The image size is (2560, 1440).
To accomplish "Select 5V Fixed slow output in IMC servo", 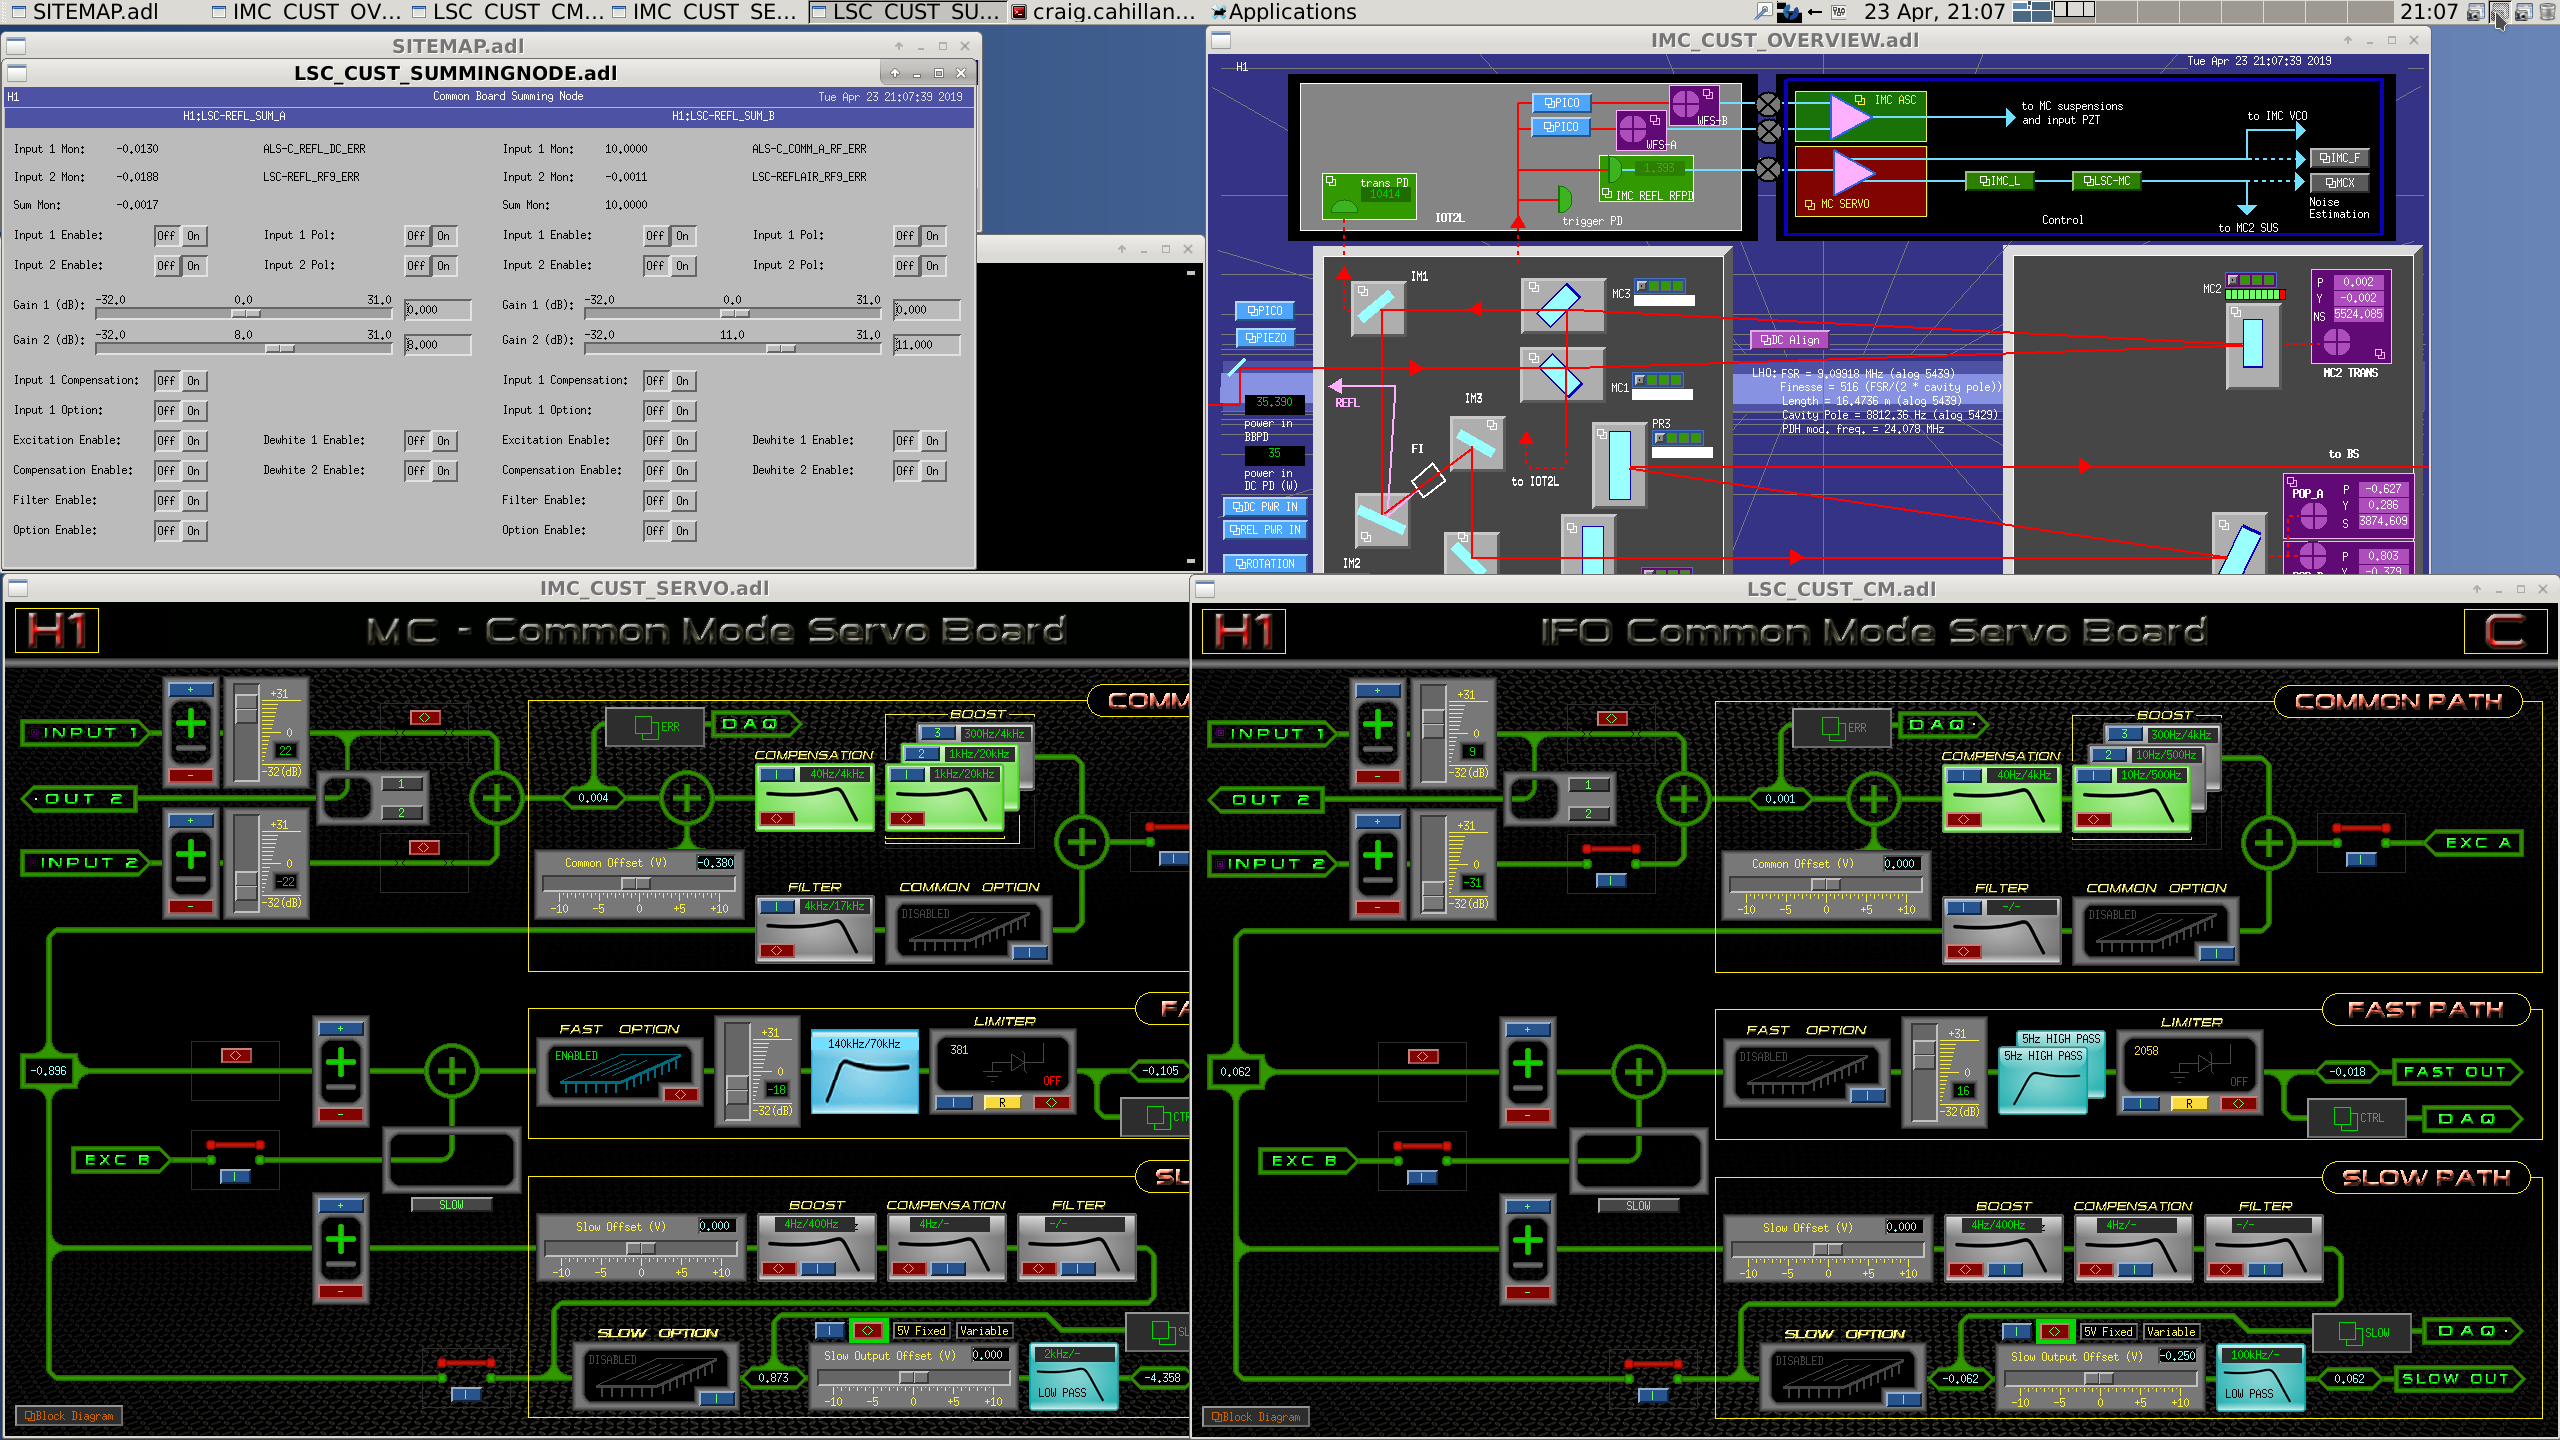I will pyautogui.click(x=922, y=1331).
